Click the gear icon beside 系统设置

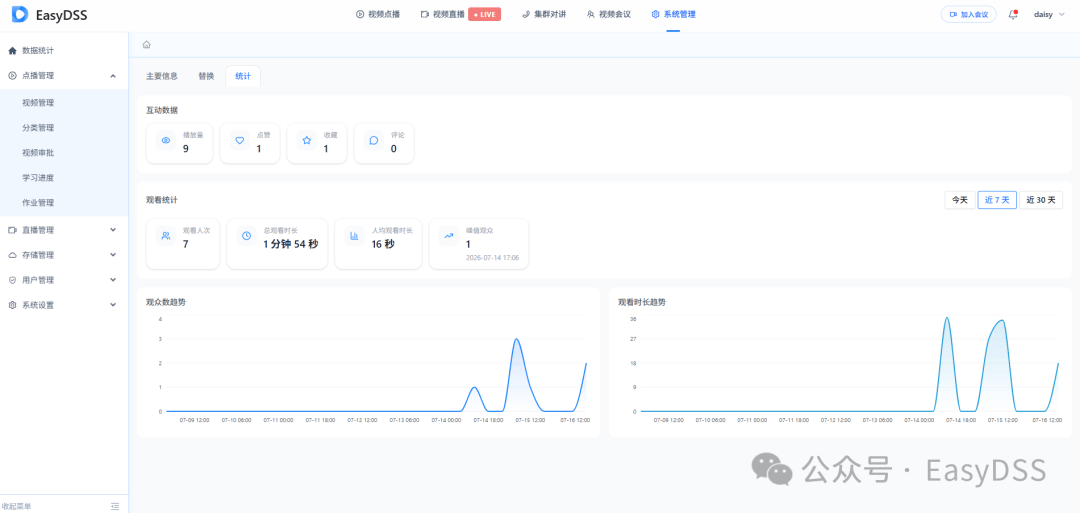tap(12, 305)
